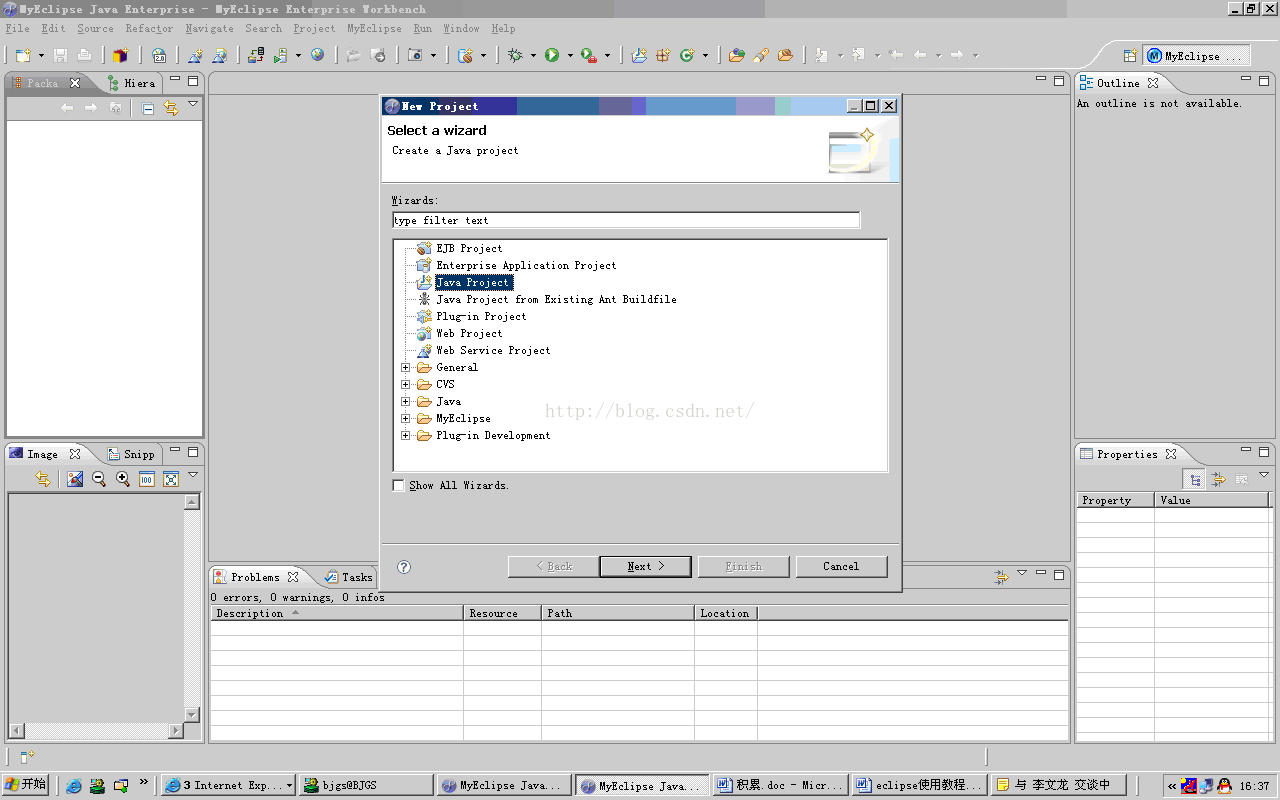Open the Refactor menu

pyautogui.click(x=149, y=28)
